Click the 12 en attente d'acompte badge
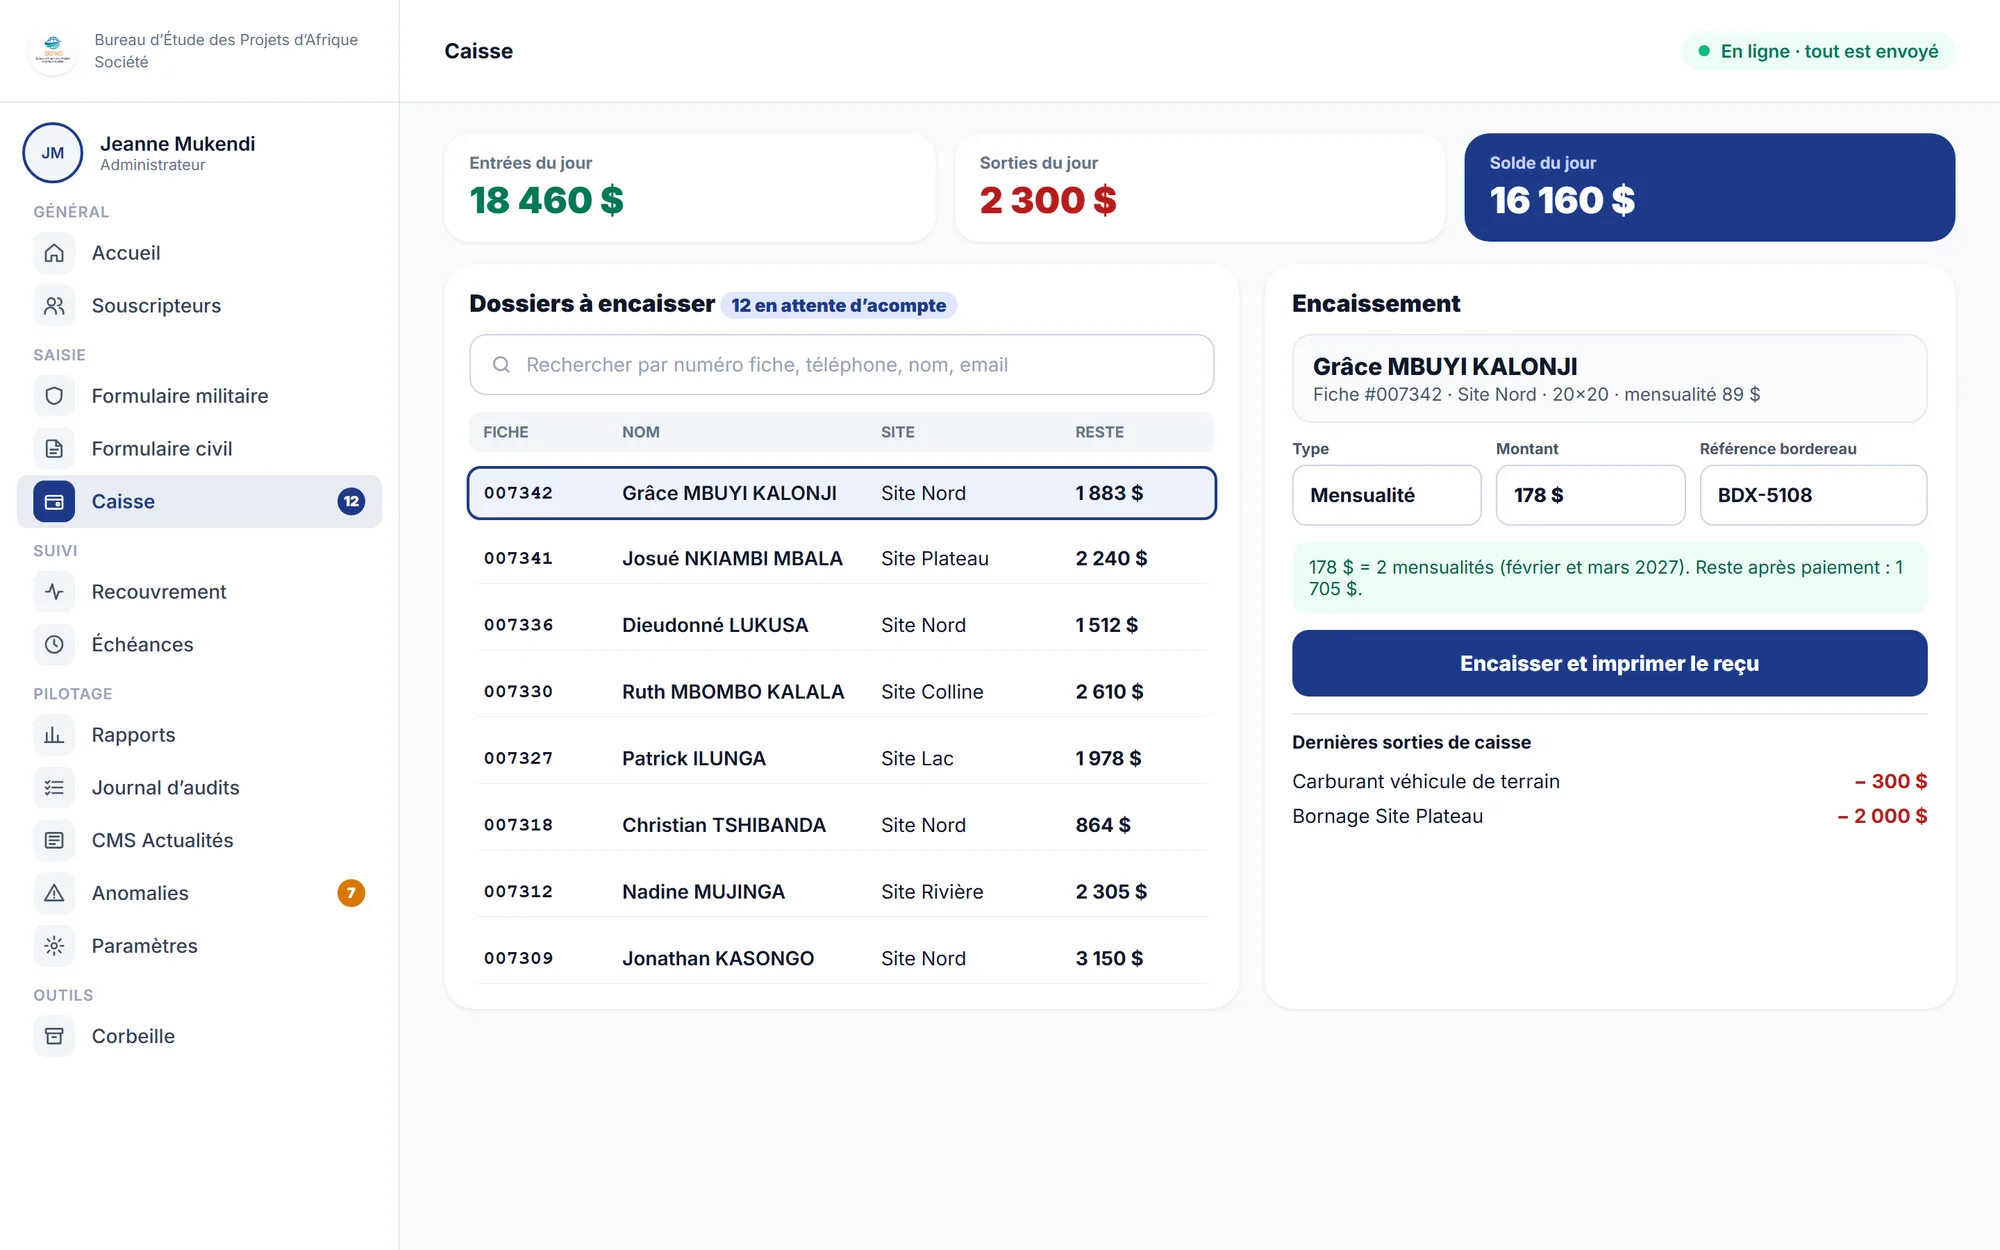 (838, 305)
